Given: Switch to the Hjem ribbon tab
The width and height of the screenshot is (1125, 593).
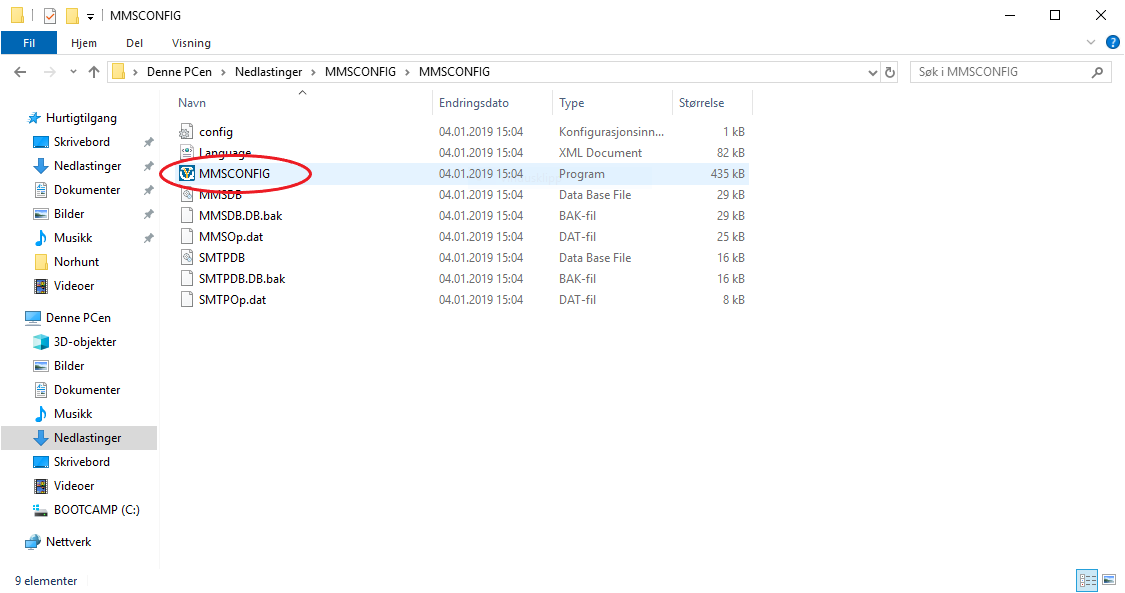Looking at the screenshot, I should [84, 43].
